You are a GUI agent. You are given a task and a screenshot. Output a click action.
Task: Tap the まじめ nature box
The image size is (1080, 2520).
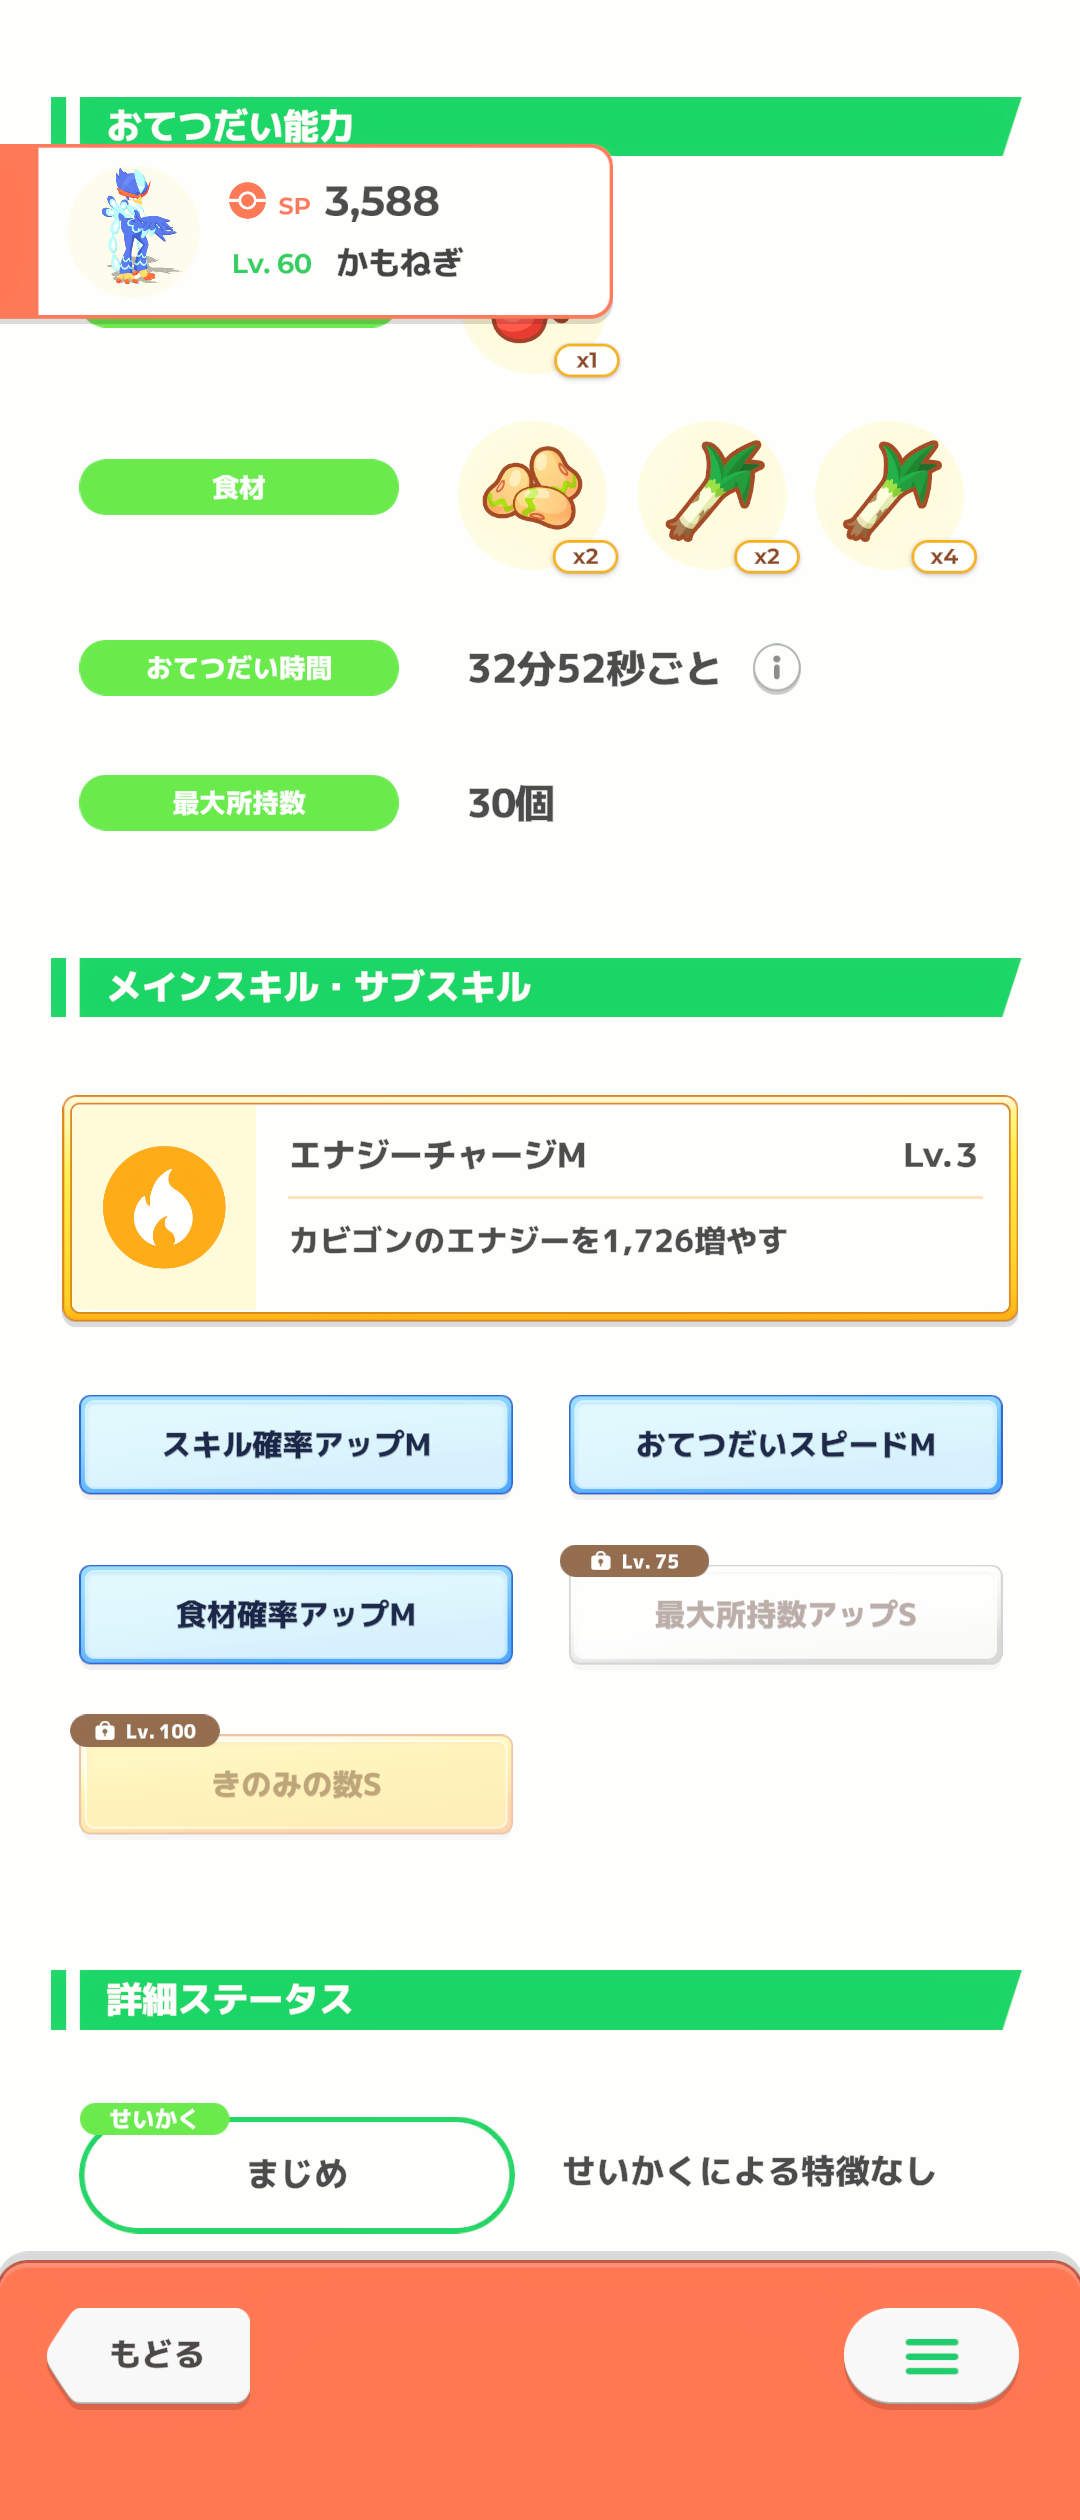pyautogui.click(x=297, y=2174)
